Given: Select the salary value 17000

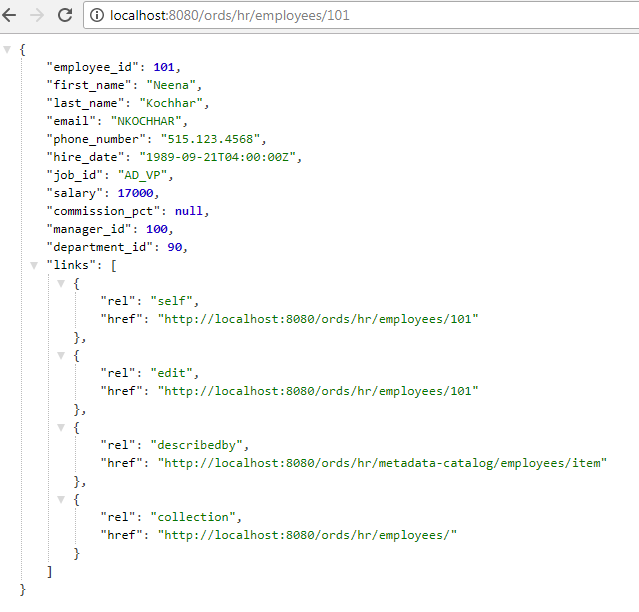Looking at the screenshot, I should (135, 193).
